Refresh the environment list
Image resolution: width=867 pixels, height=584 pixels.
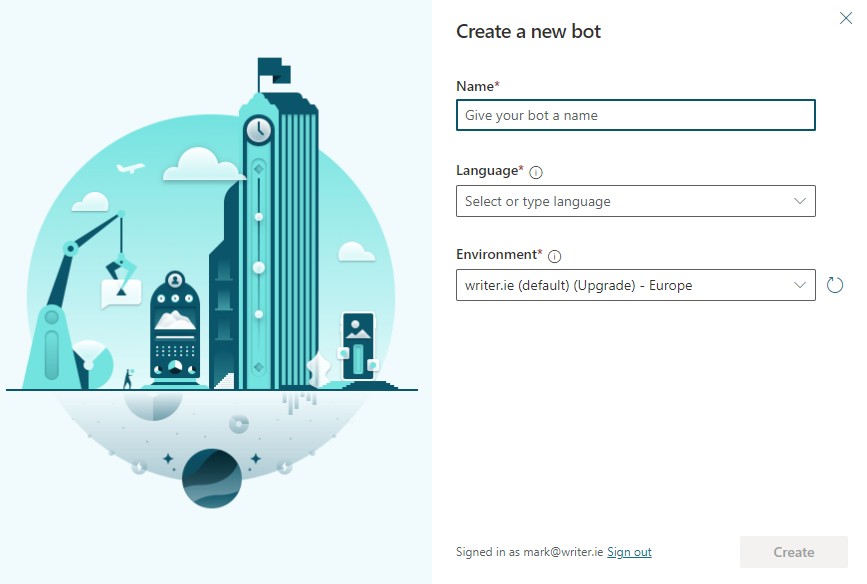click(834, 285)
